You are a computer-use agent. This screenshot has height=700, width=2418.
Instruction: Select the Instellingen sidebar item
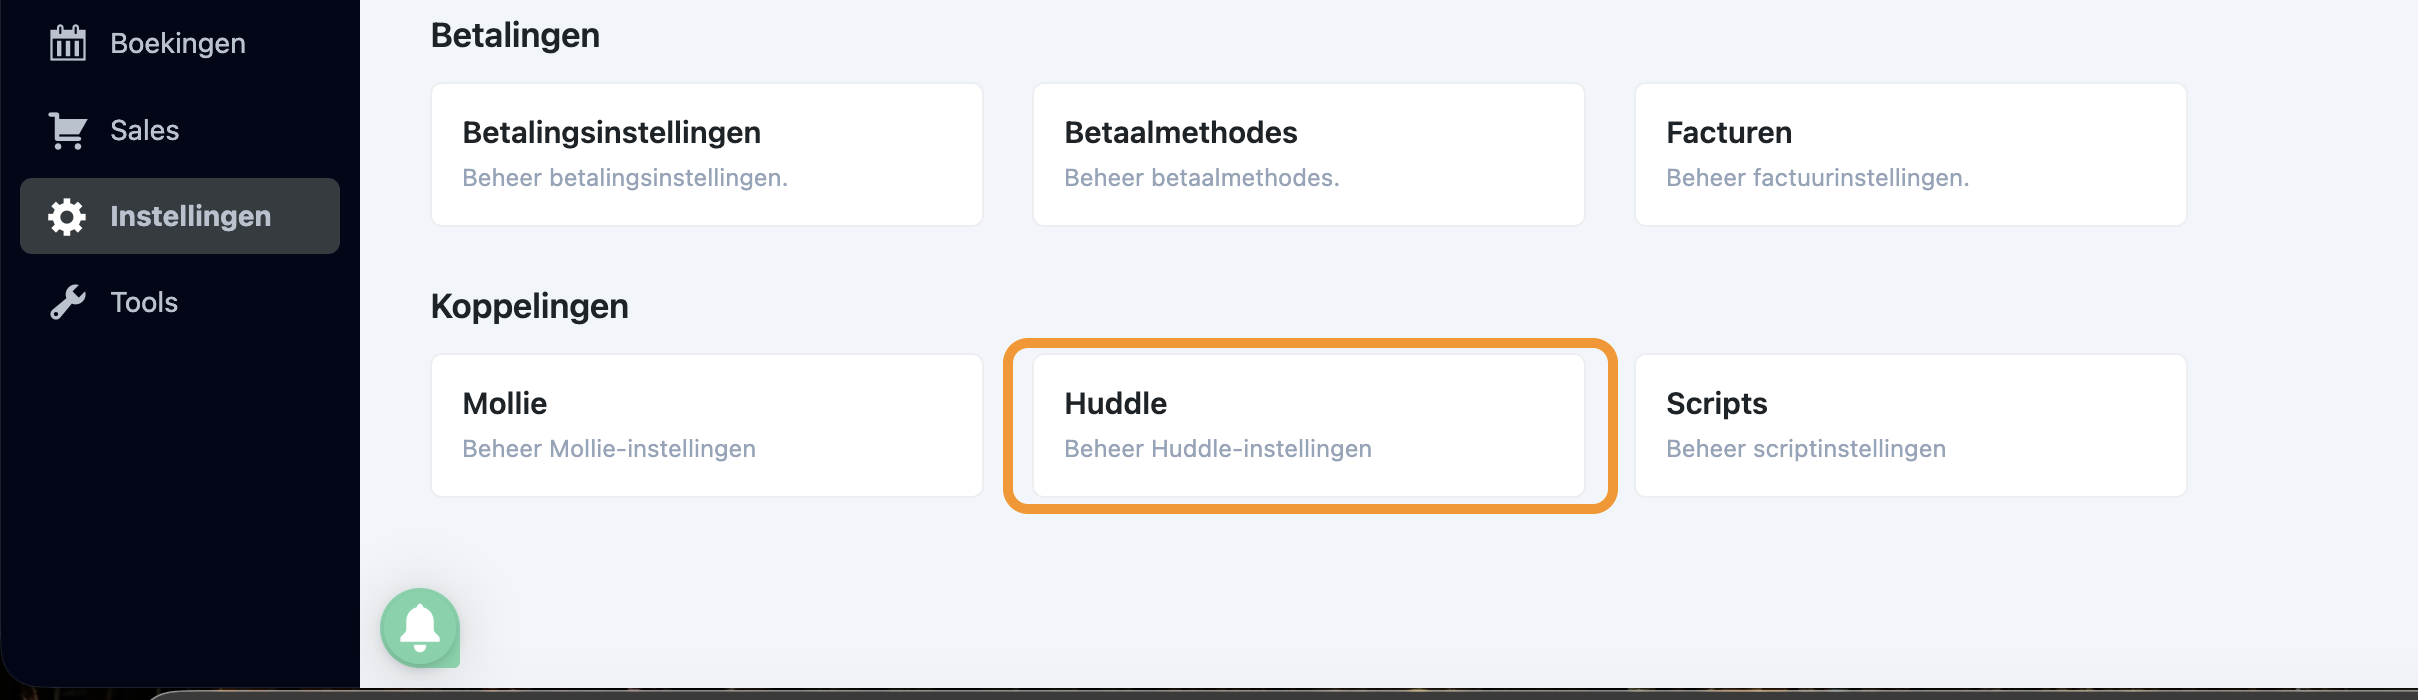click(x=190, y=216)
